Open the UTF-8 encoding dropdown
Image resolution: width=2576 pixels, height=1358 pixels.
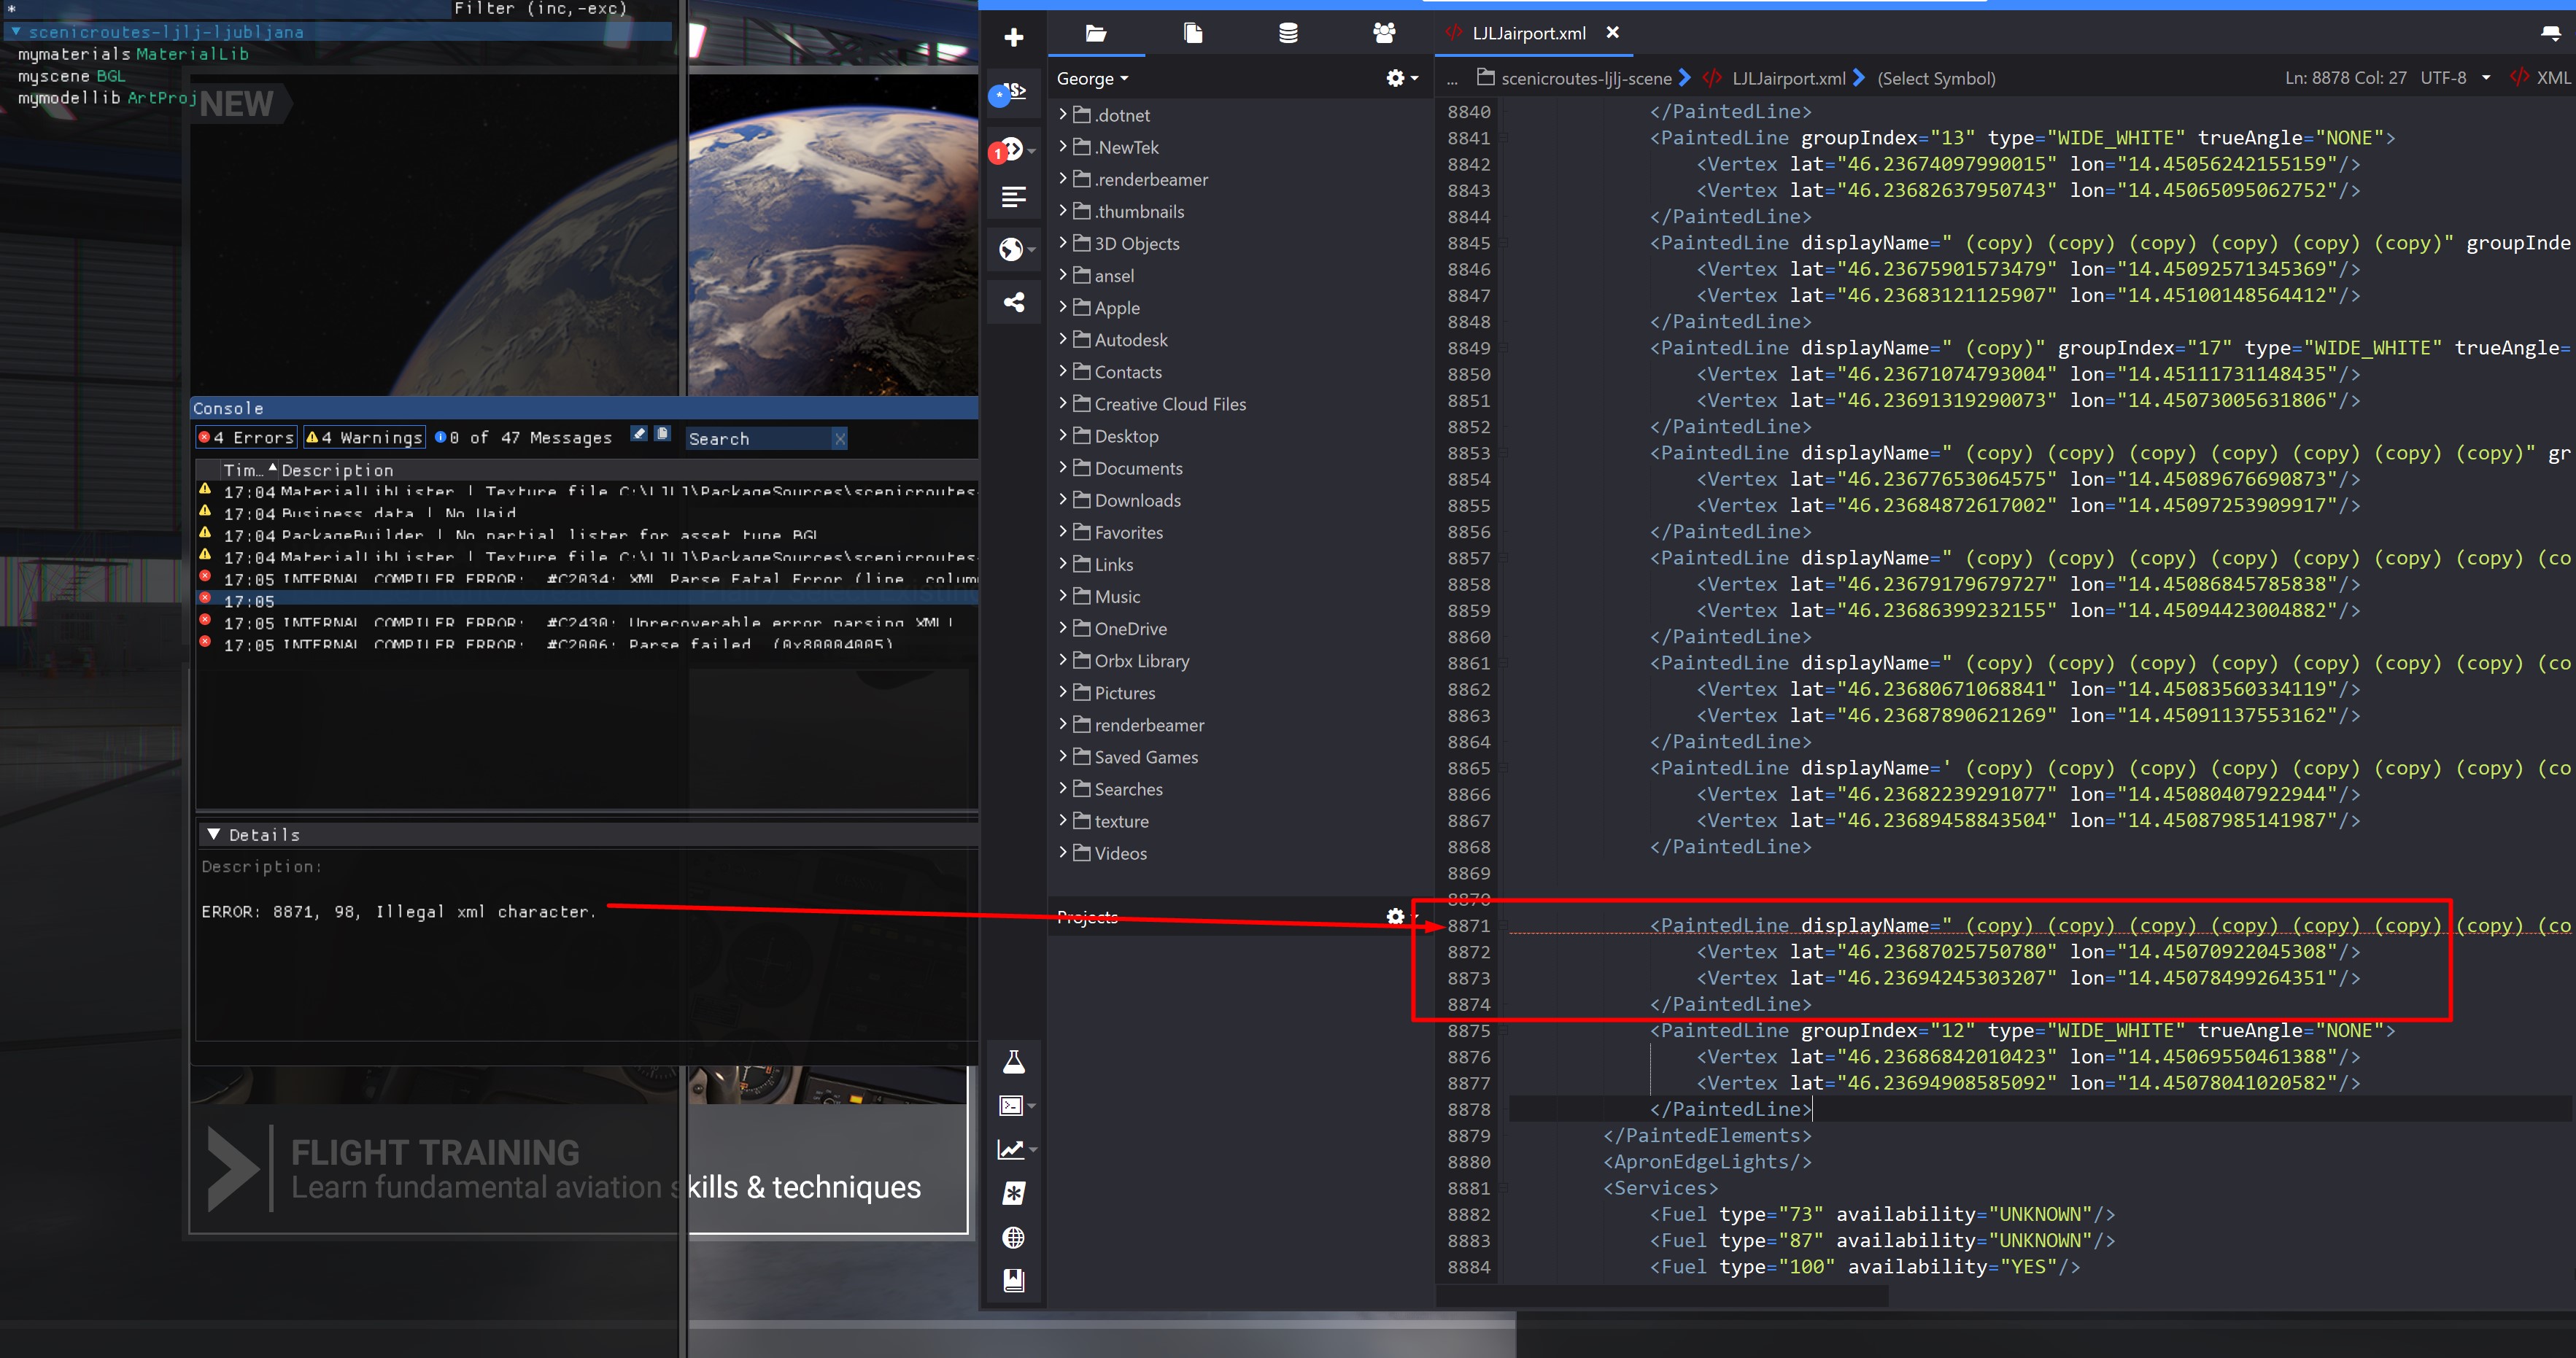click(2453, 78)
